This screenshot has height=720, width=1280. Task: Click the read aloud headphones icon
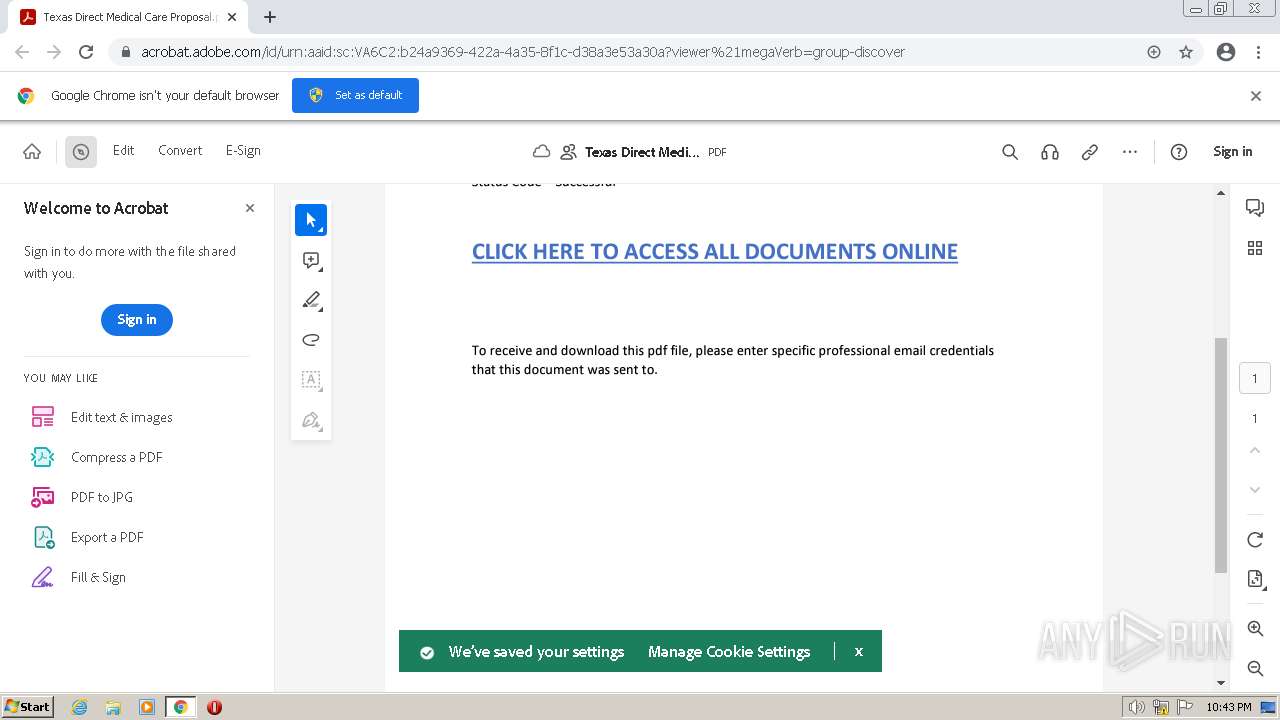tap(1050, 152)
